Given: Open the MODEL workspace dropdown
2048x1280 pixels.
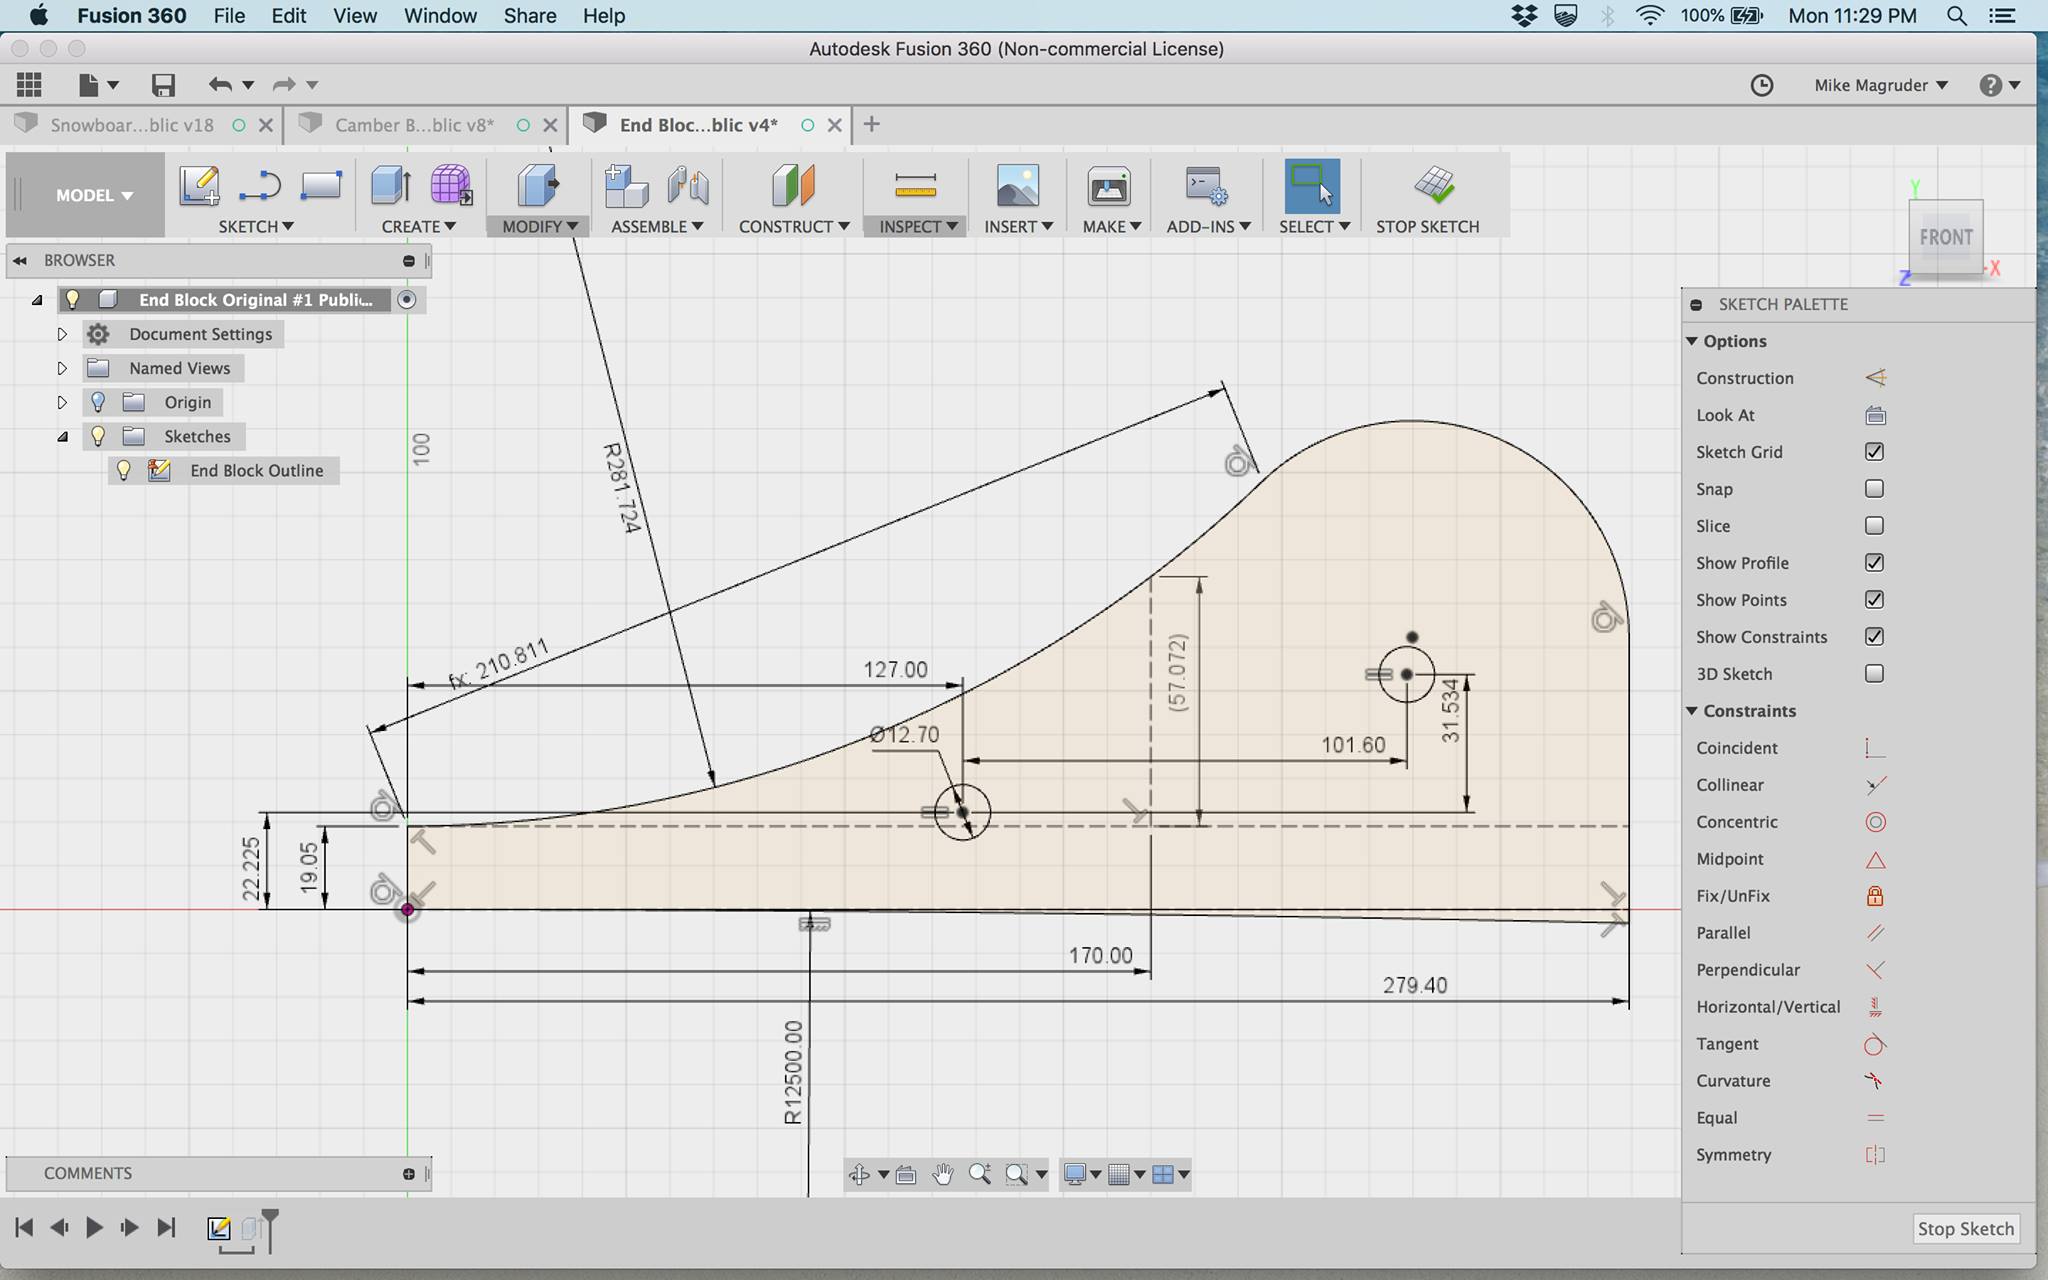Looking at the screenshot, I should (93, 195).
